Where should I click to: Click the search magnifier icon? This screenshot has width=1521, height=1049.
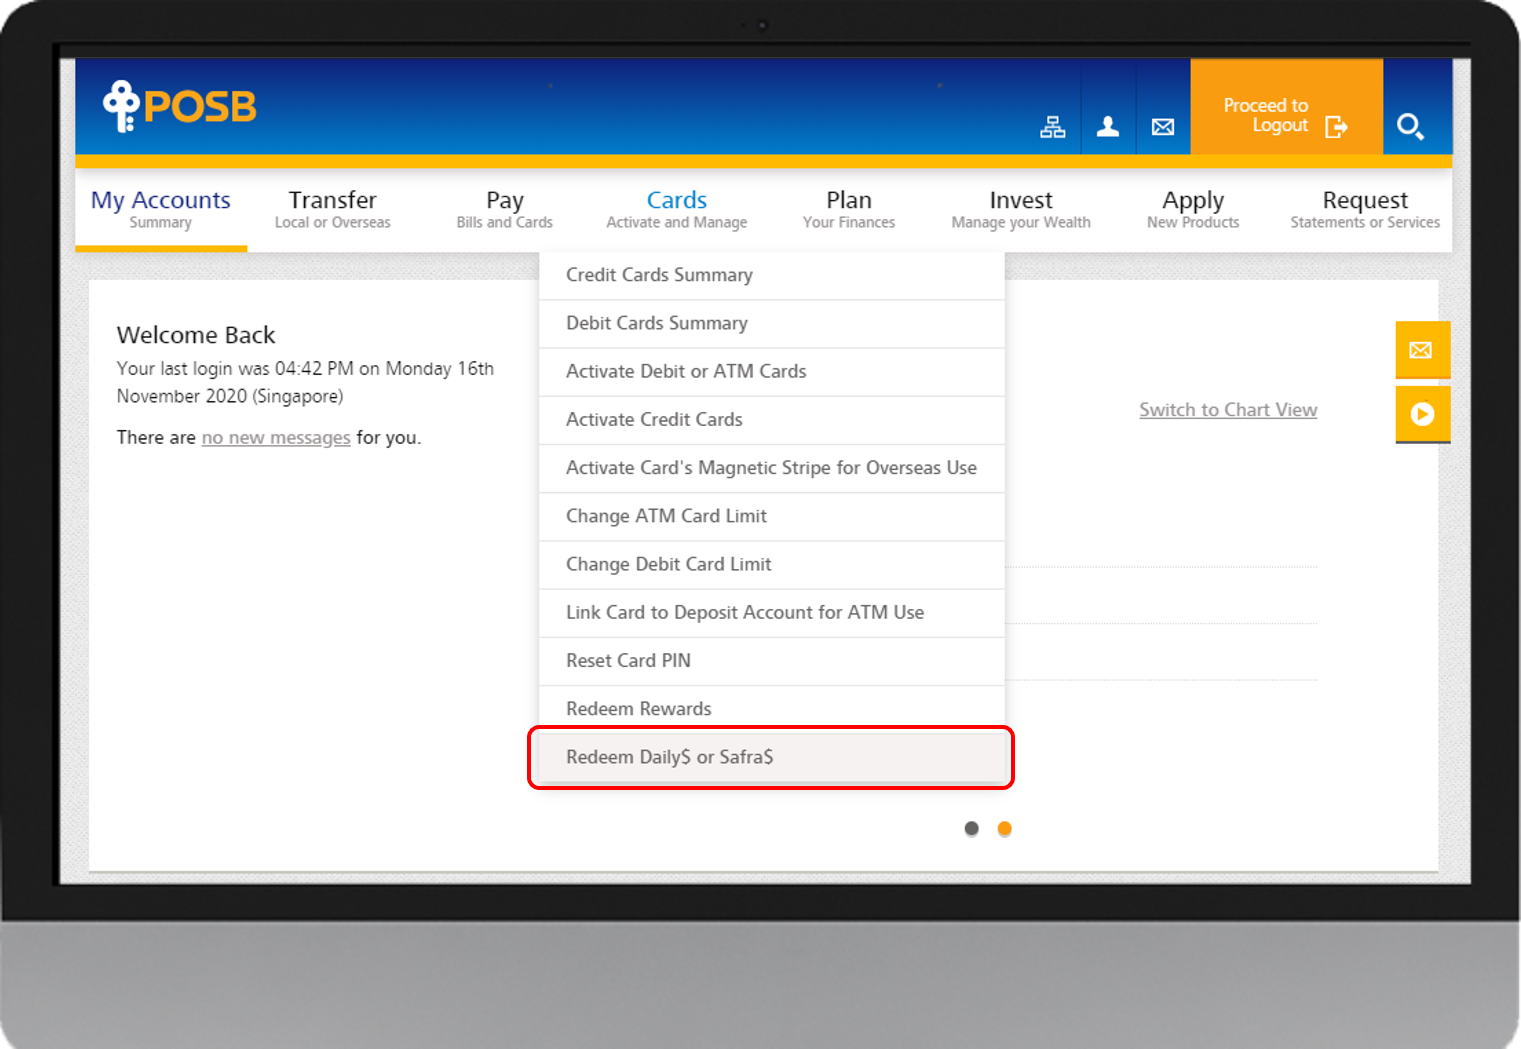[1410, 127]
